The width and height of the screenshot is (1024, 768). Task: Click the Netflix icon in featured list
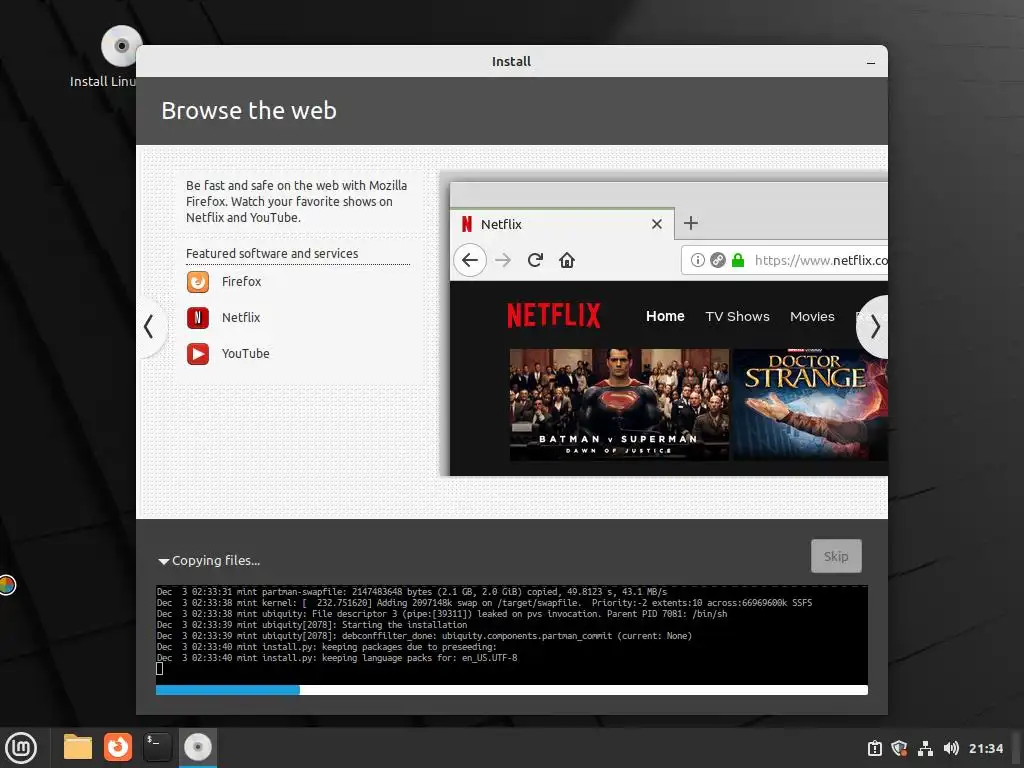coord(198,318)
